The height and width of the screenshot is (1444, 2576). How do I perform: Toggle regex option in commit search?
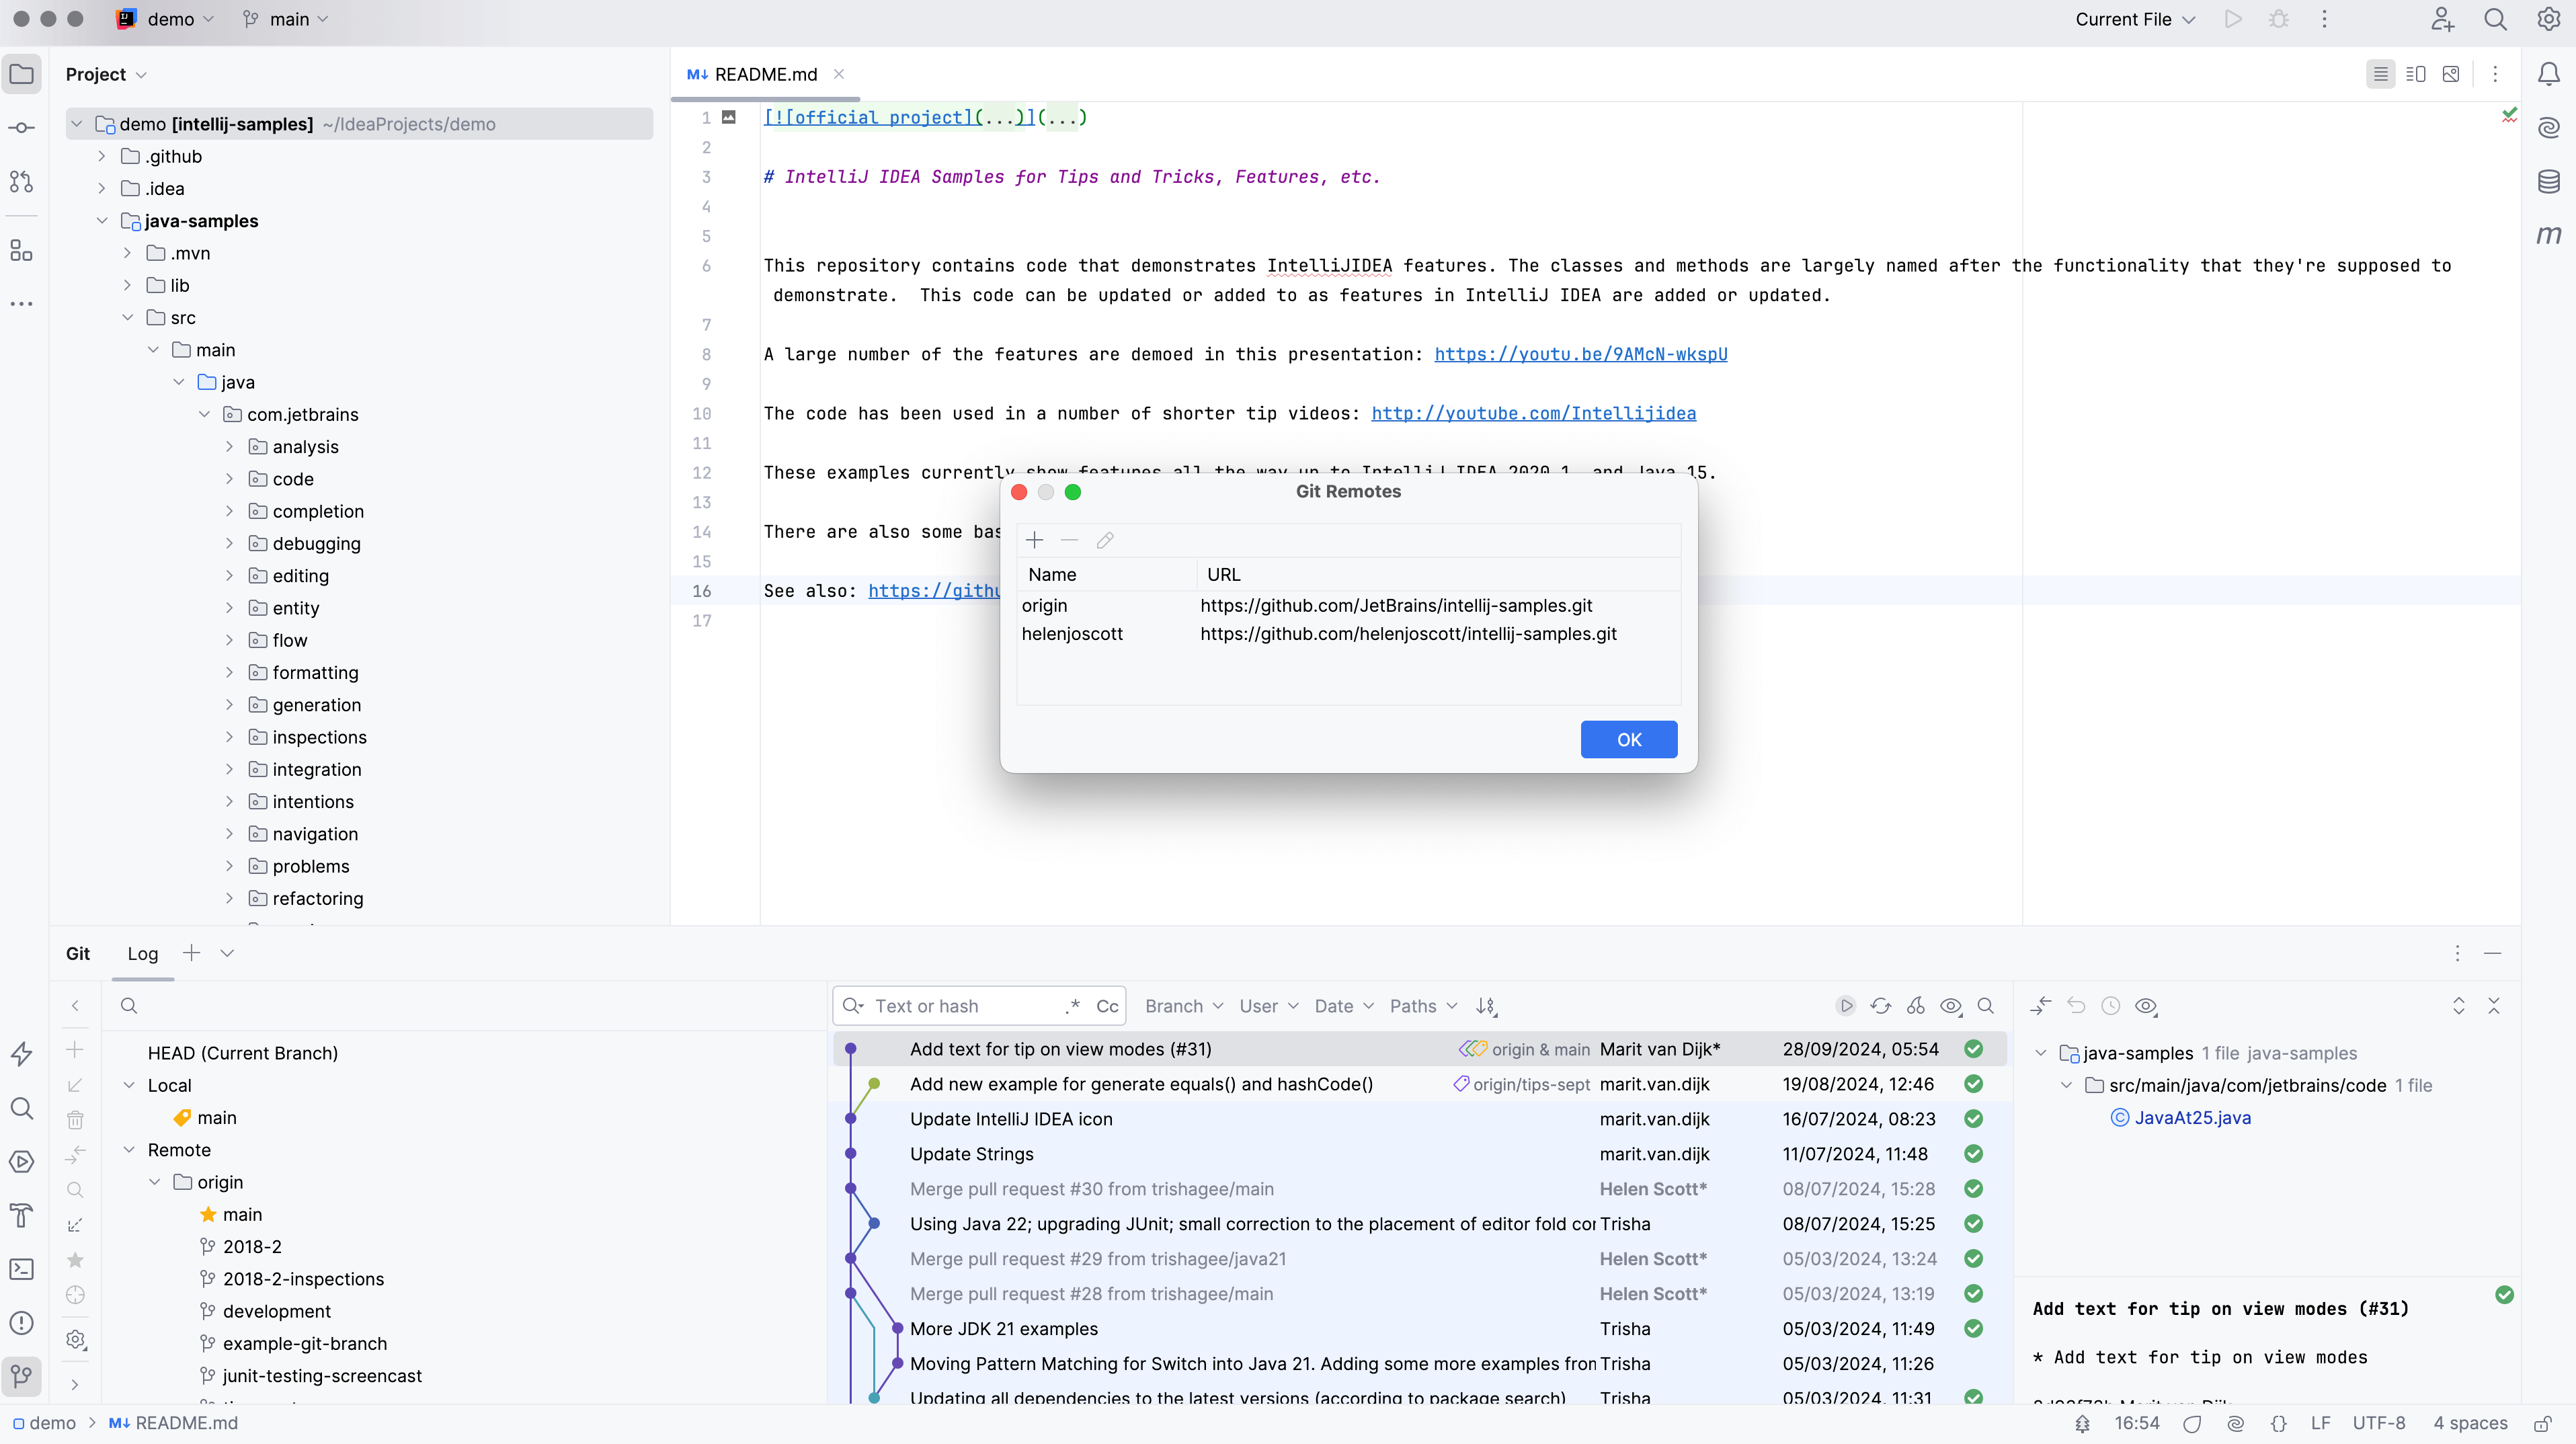pyautogui.click(x=1073, y=1006)
